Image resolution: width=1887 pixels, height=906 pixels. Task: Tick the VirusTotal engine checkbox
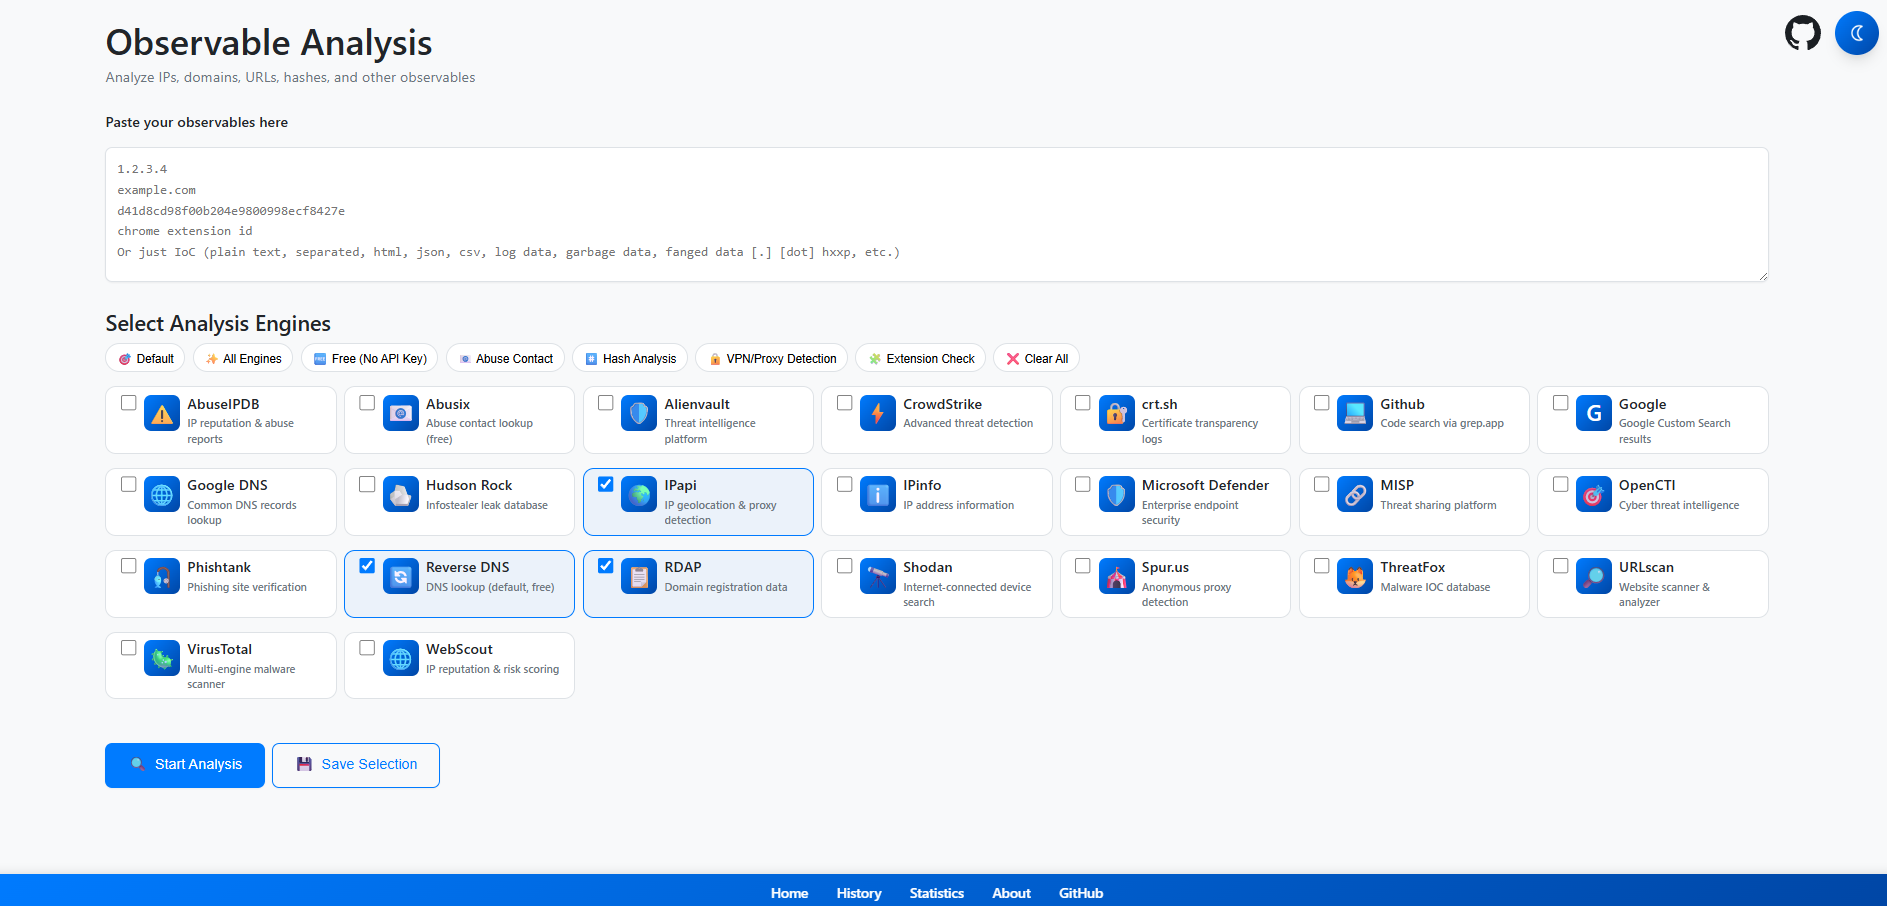coord(129,648)
